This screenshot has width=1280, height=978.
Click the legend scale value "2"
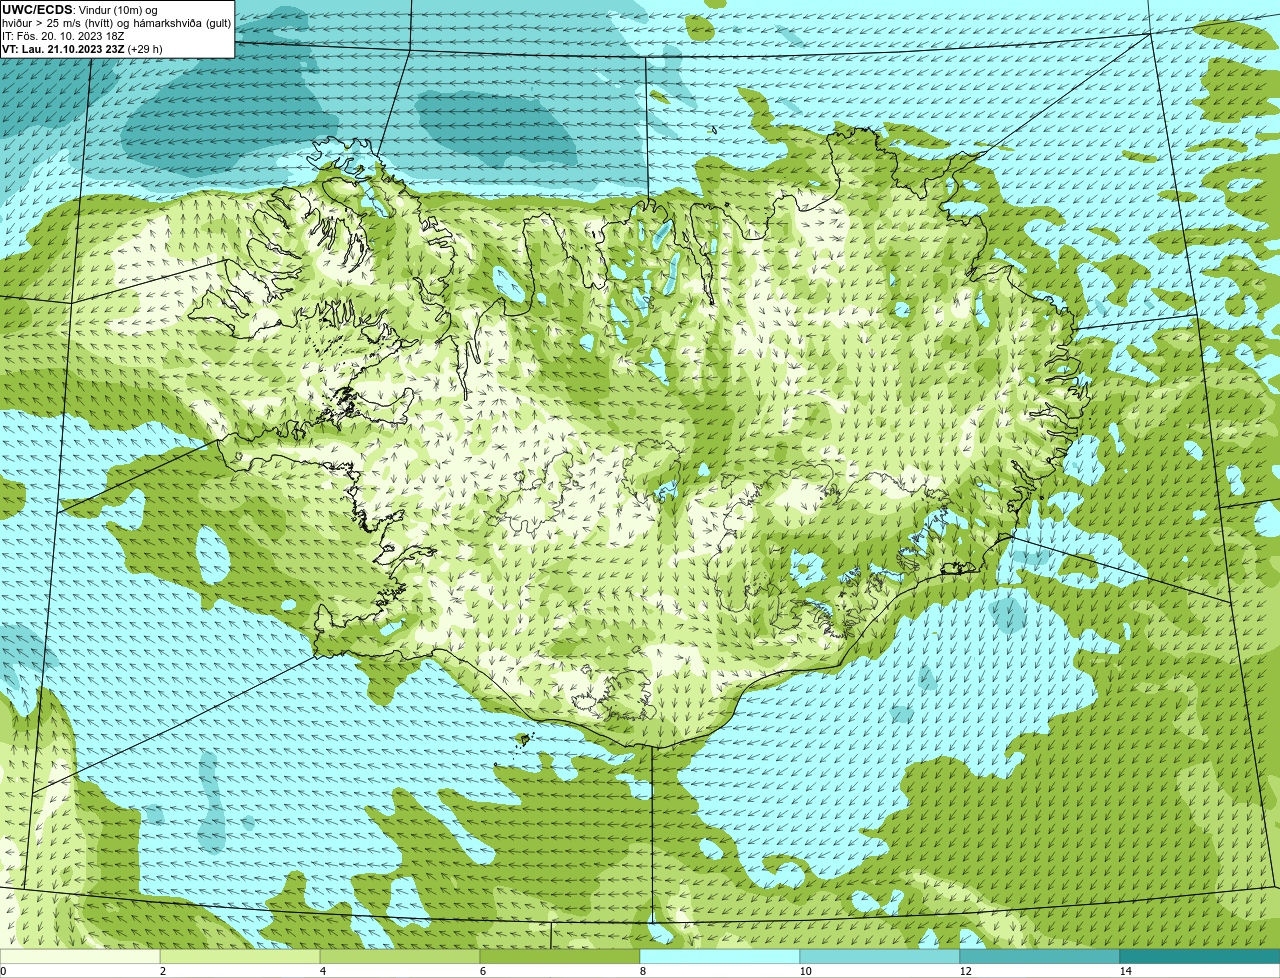click(x=162, y=971)
